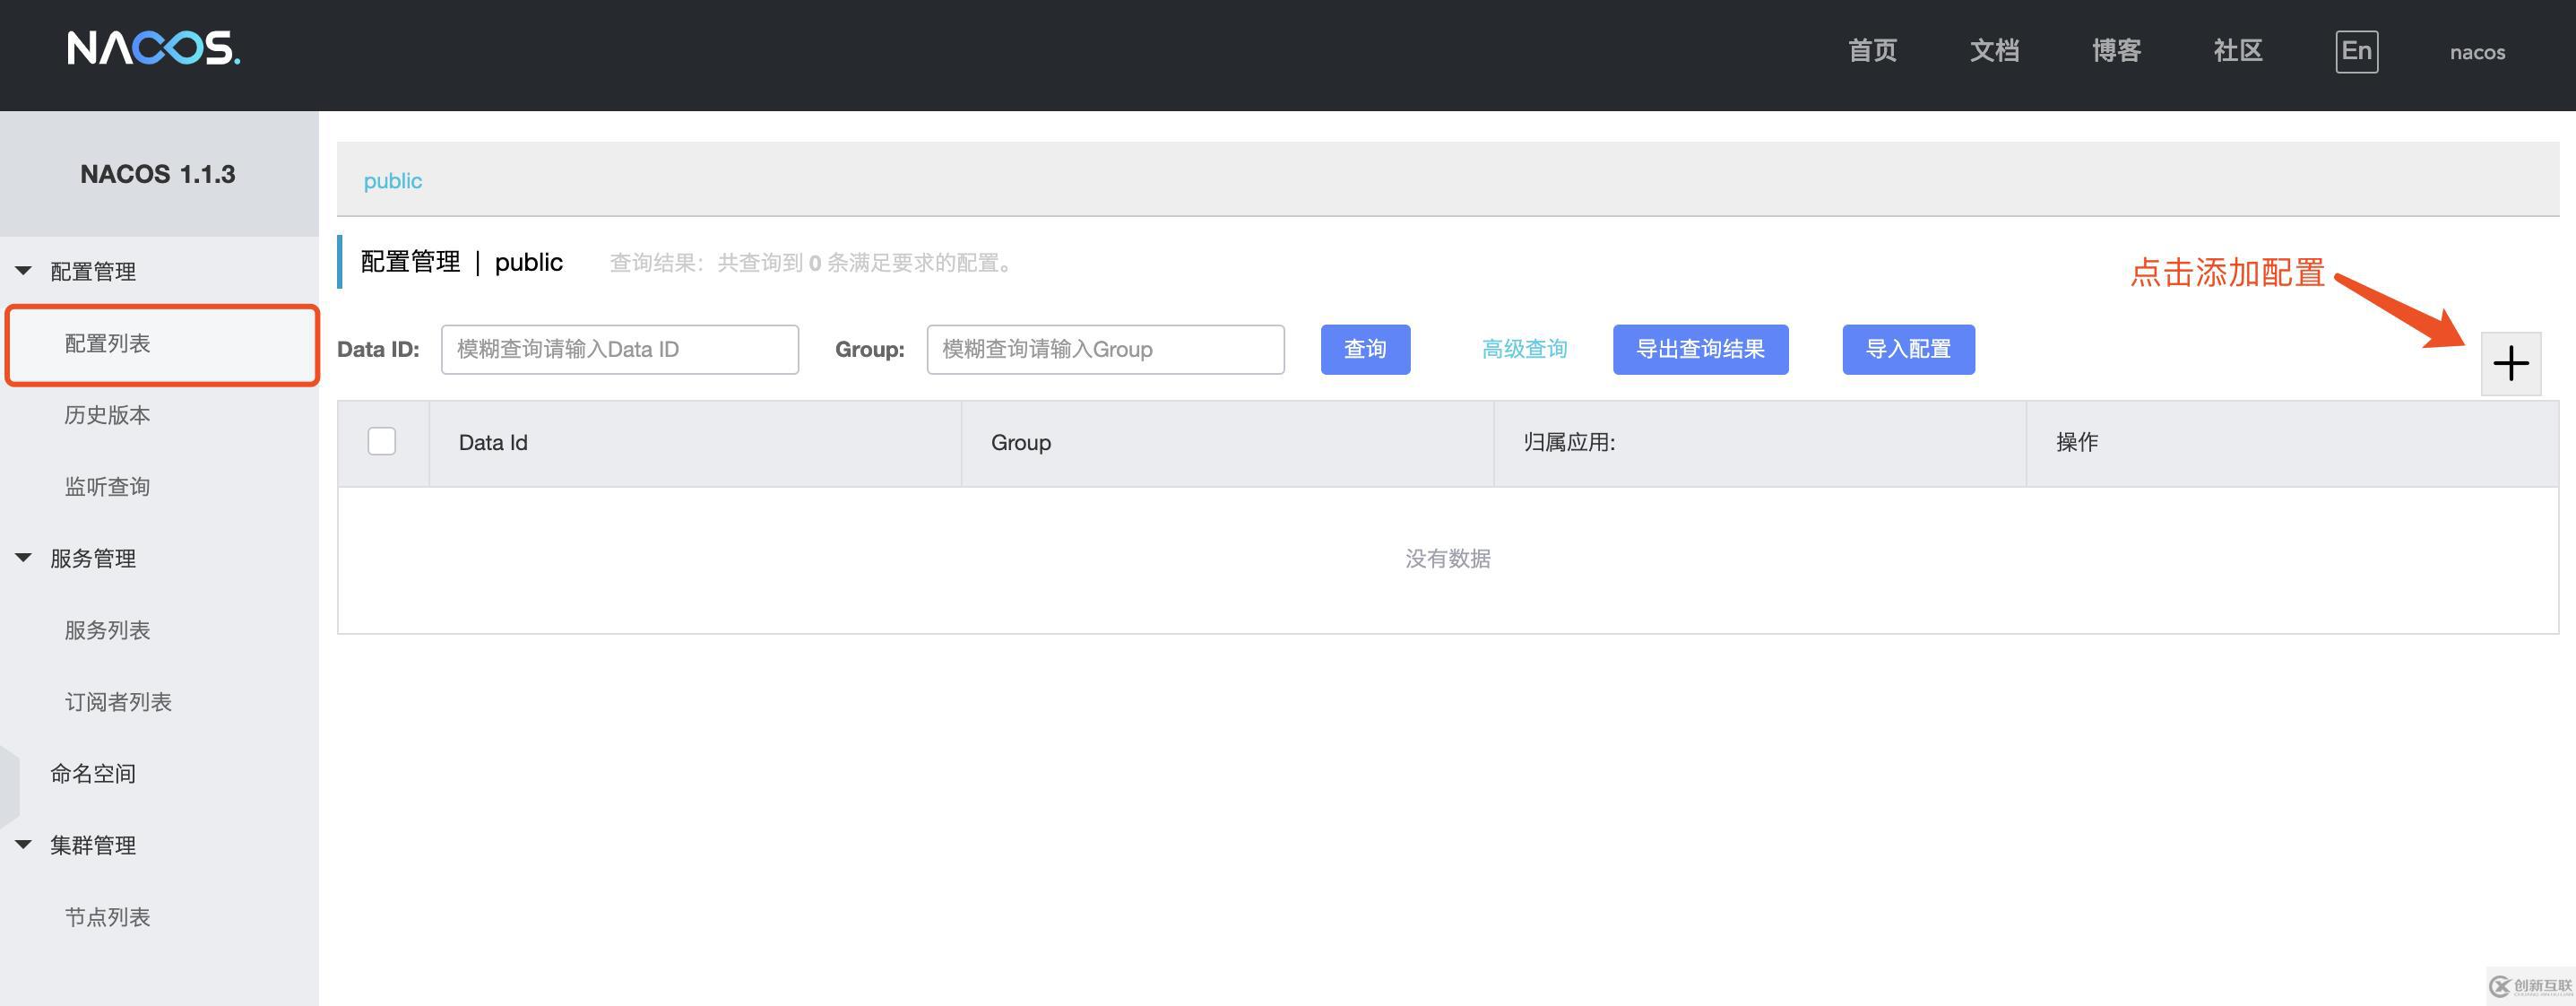Click the 操作 column header
Viewport: 2576px width, 1006px height.
pyautogui.click(x=2292, y=443)
